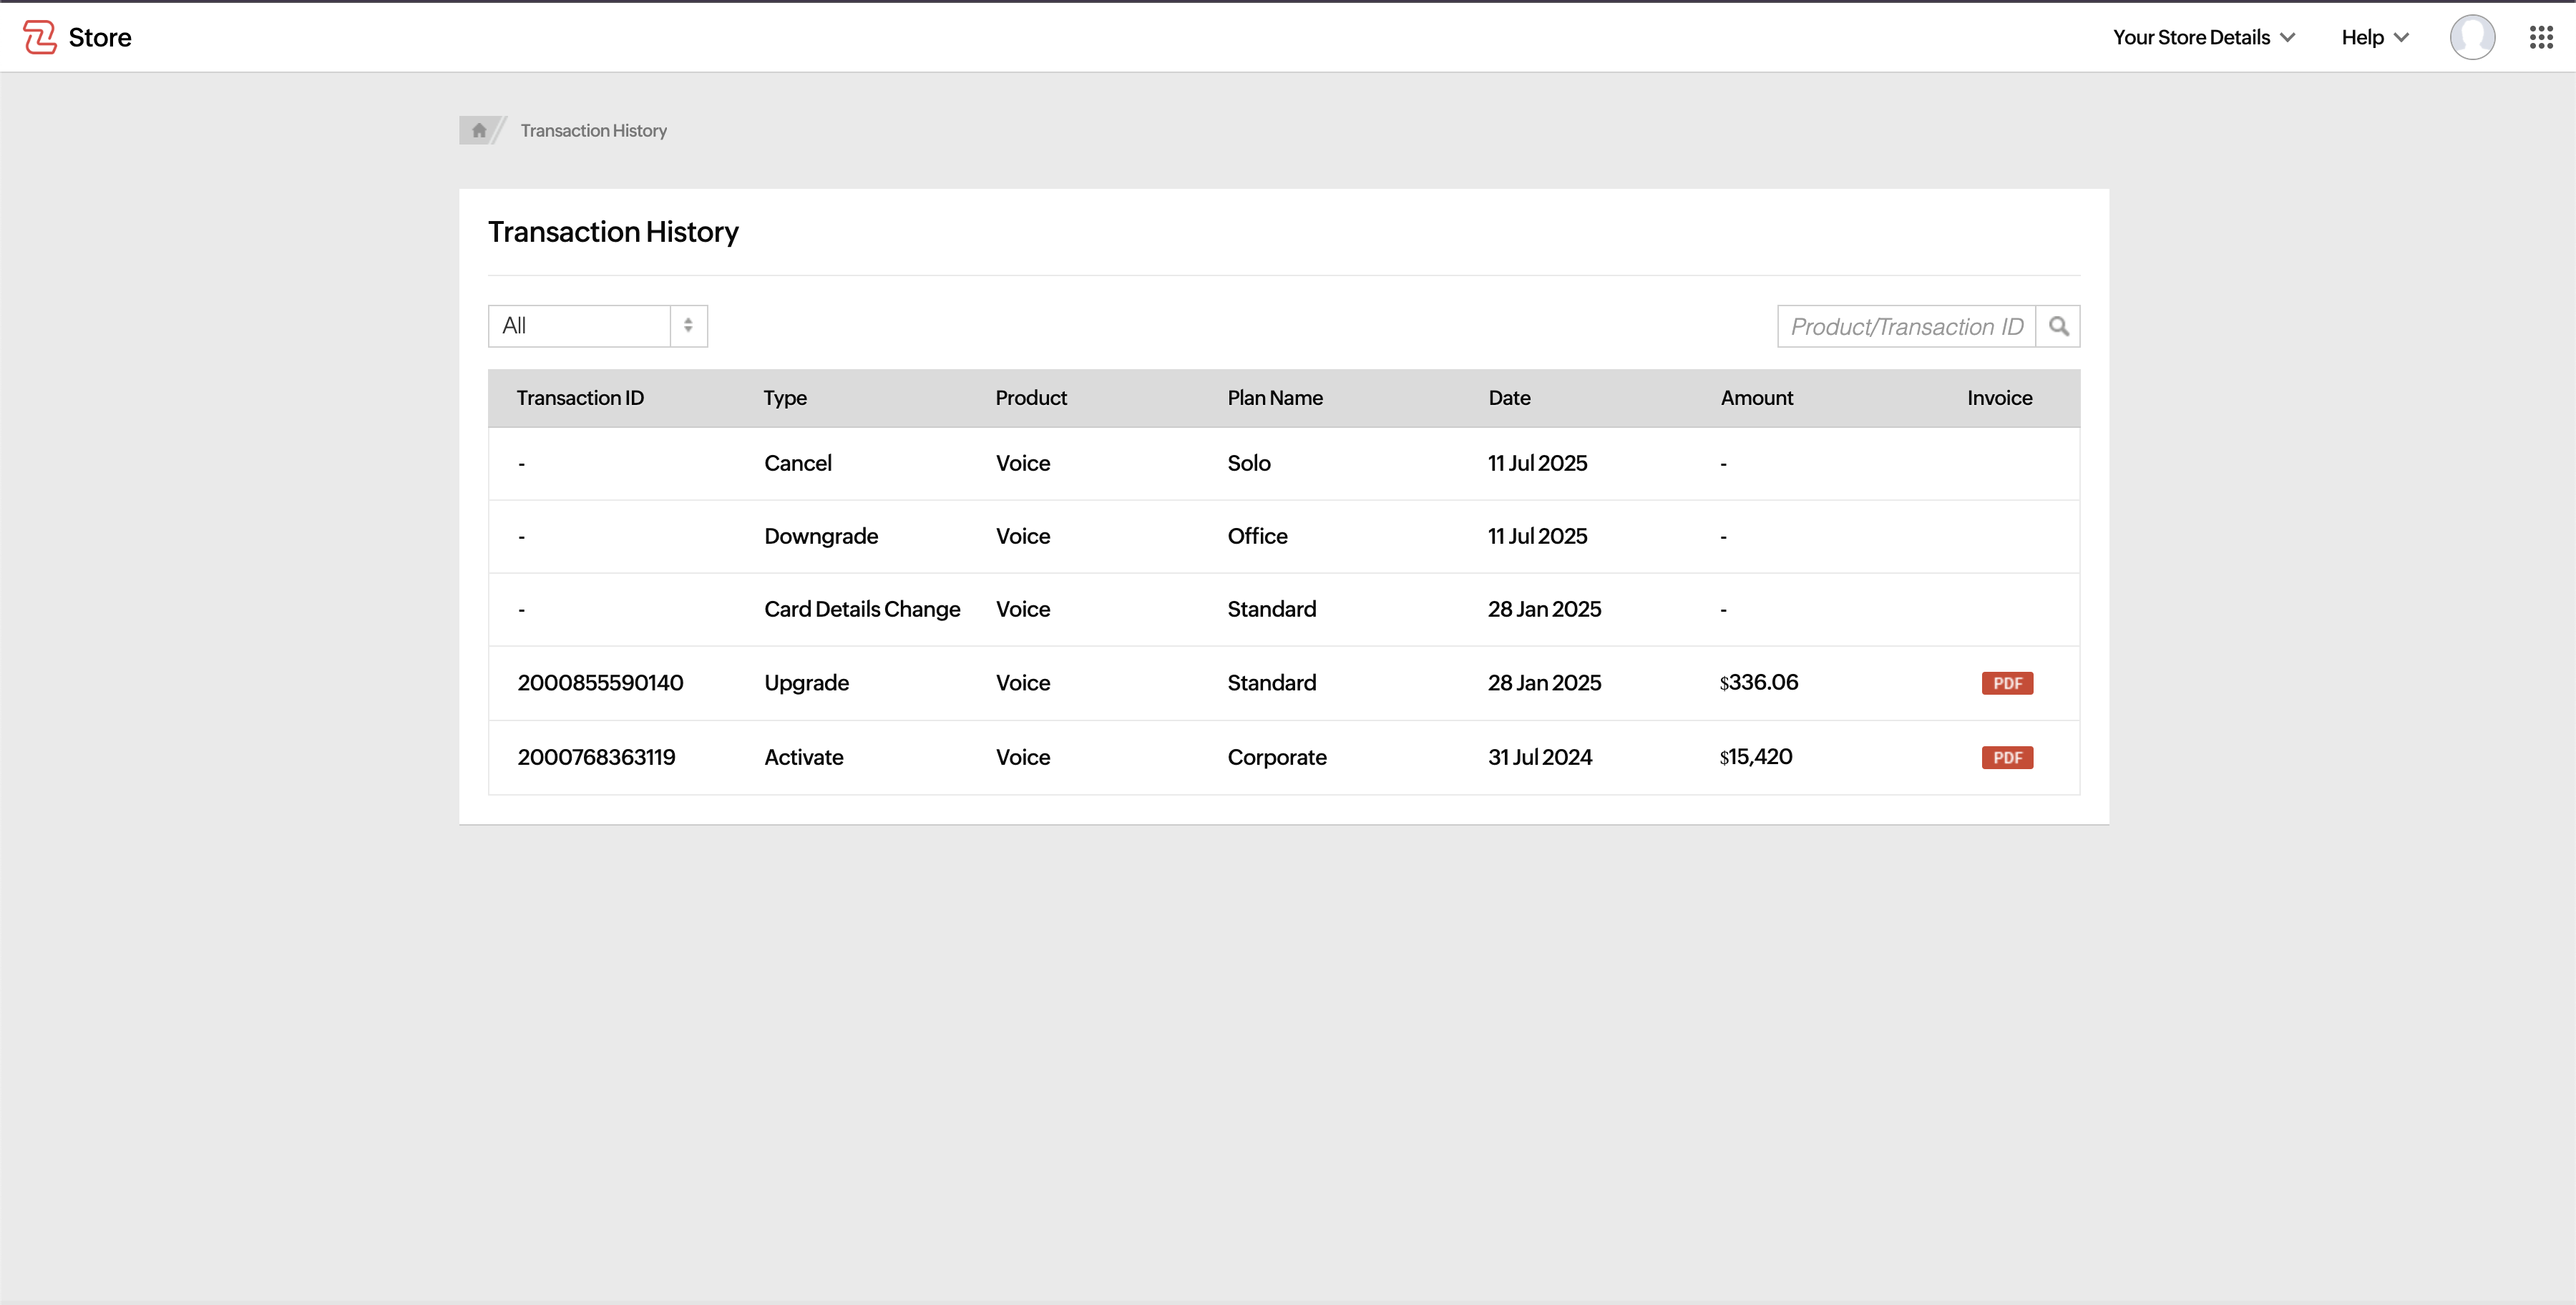Click the Transaction History breadcrumb link
The height and width of the screenshot is (1305, 2576).
click(x=593, y=130)
